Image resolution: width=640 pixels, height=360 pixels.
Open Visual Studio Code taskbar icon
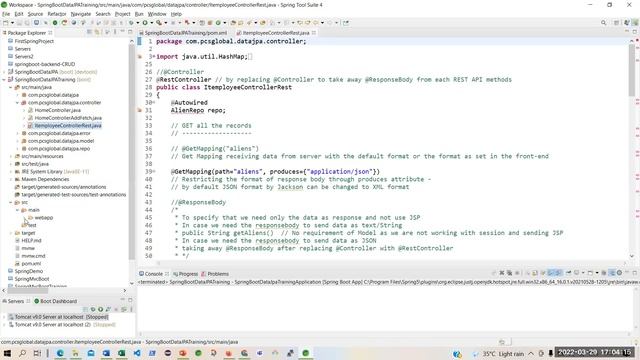tap(137, 353)
